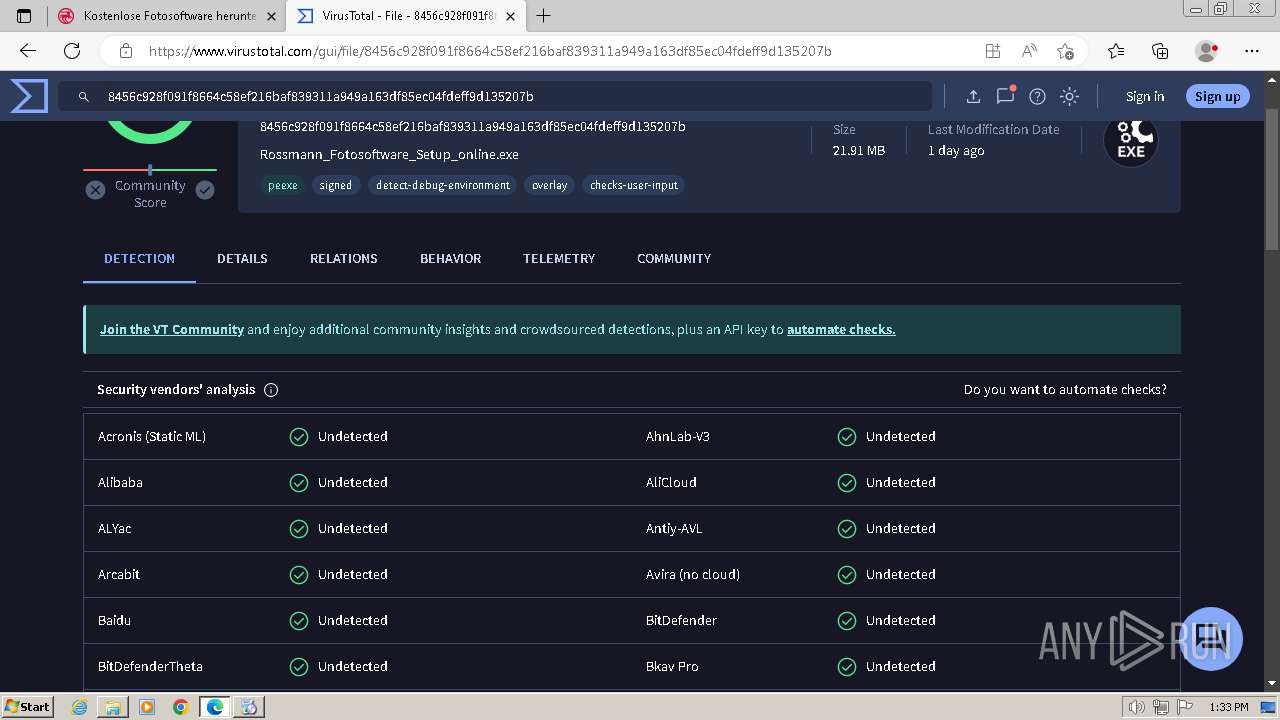Click the browser refresh button

(72, 51)
